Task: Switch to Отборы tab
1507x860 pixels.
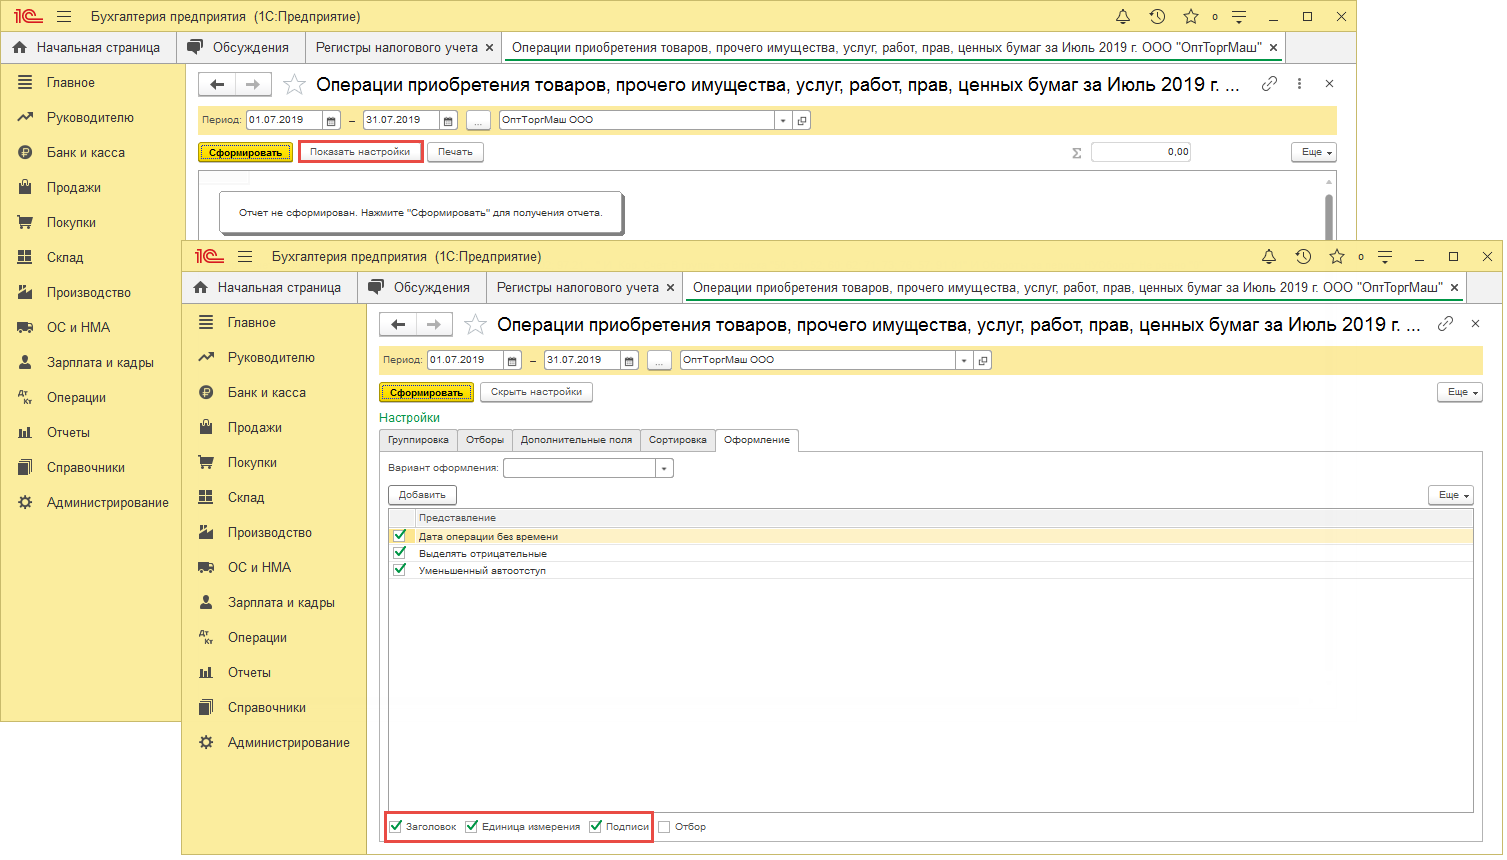Action: tap(485, 440)
